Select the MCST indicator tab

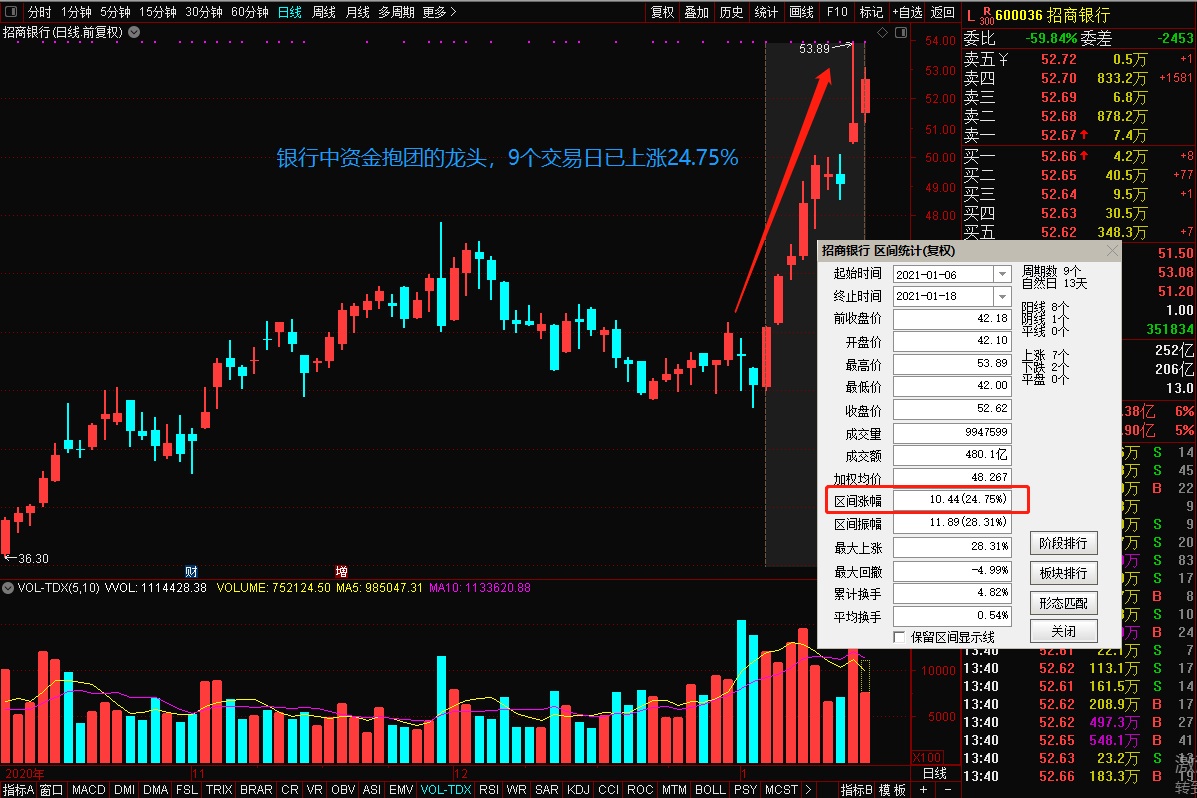pyautogui.click(x=781, y=790)
